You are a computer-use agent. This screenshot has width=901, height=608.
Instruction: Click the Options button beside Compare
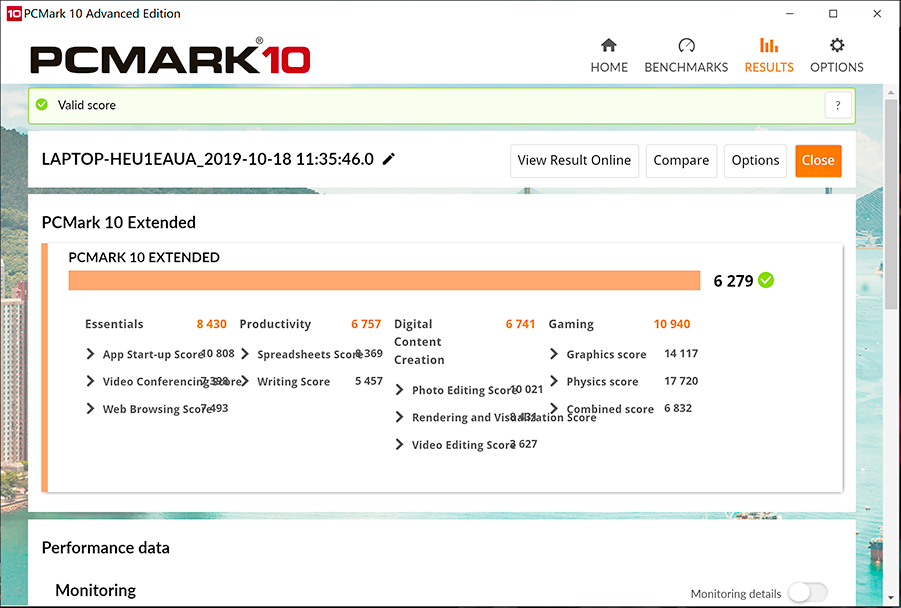click(755, 161)
